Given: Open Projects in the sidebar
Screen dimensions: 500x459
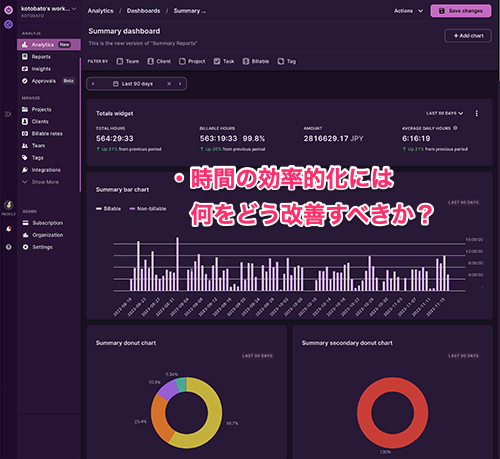Looking at the screenshot, I should pos(41,109).
